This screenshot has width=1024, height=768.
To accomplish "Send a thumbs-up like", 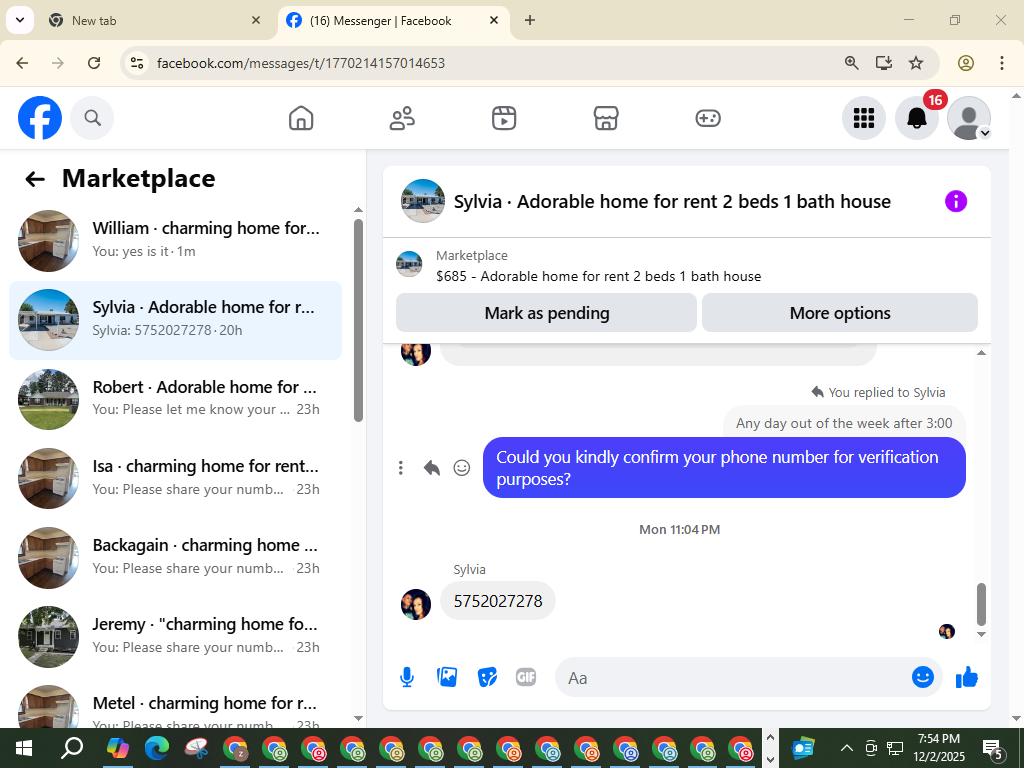I will (967, 677).
